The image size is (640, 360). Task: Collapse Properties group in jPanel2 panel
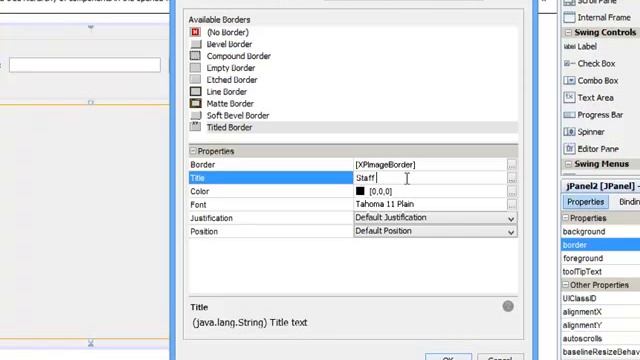coord(565,218)
